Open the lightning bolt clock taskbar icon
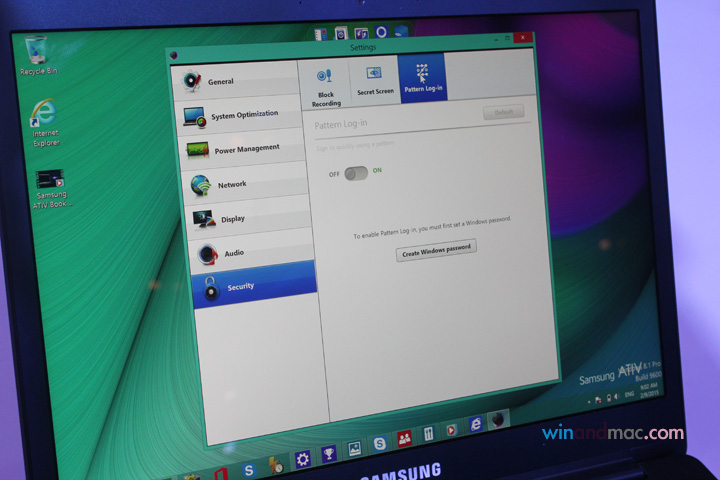The width and height of the screenshot is (720, 480). (276, 464)
